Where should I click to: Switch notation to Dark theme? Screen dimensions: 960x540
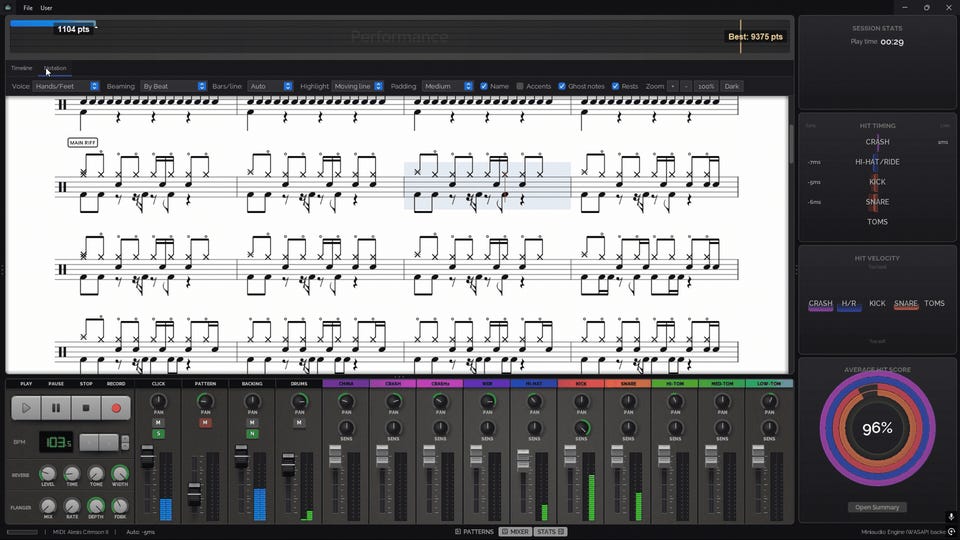pyautogui.click(x=732, y=86)
